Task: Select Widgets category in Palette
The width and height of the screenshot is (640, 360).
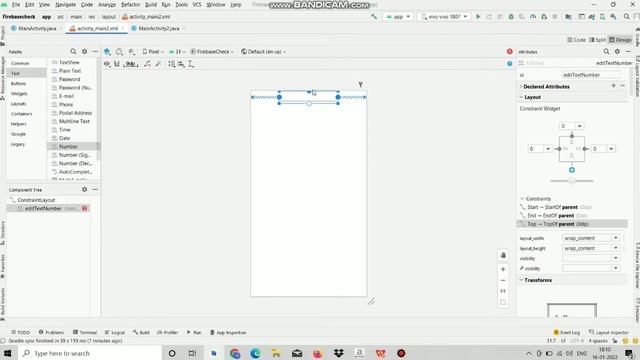Action: point(19,93)
